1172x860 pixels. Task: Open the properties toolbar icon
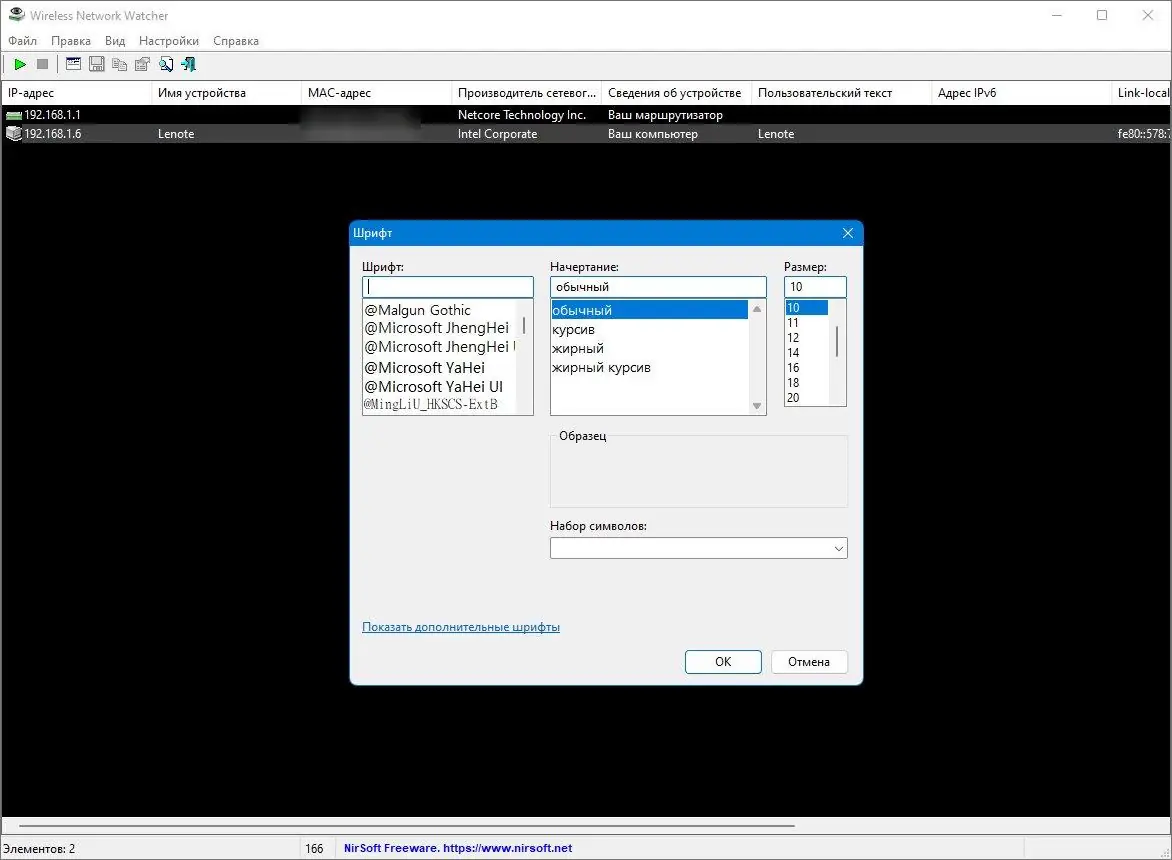(x=142, y=64)
